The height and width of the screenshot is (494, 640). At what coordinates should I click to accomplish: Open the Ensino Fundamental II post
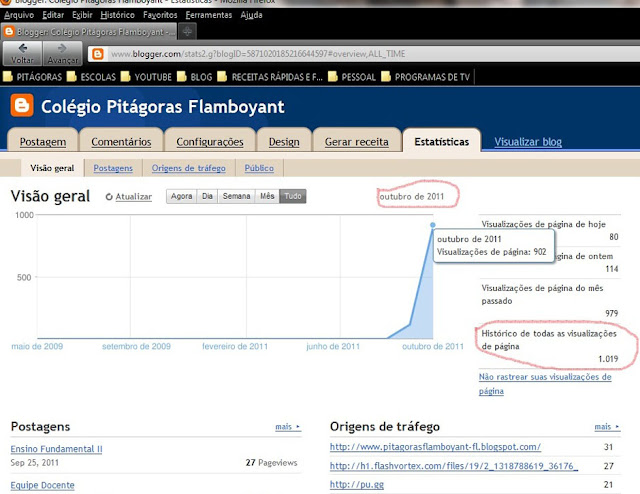click(x=56, y=449)
